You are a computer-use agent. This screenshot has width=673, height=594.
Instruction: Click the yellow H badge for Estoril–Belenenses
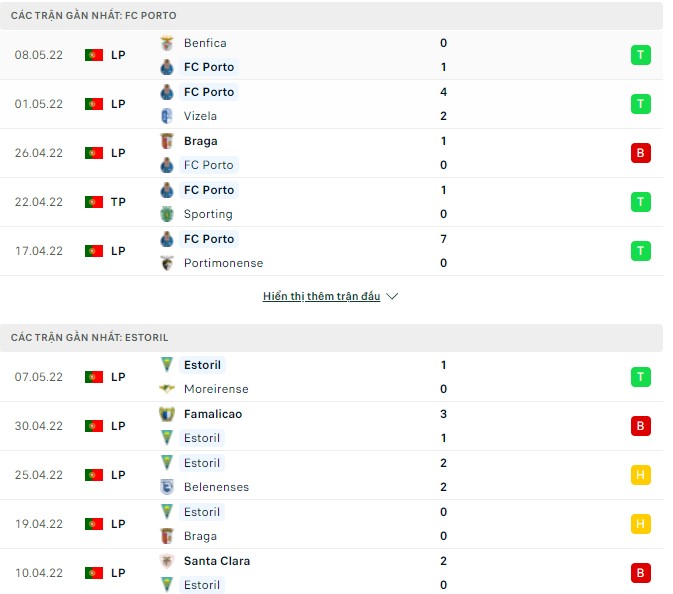click(641, 475)
